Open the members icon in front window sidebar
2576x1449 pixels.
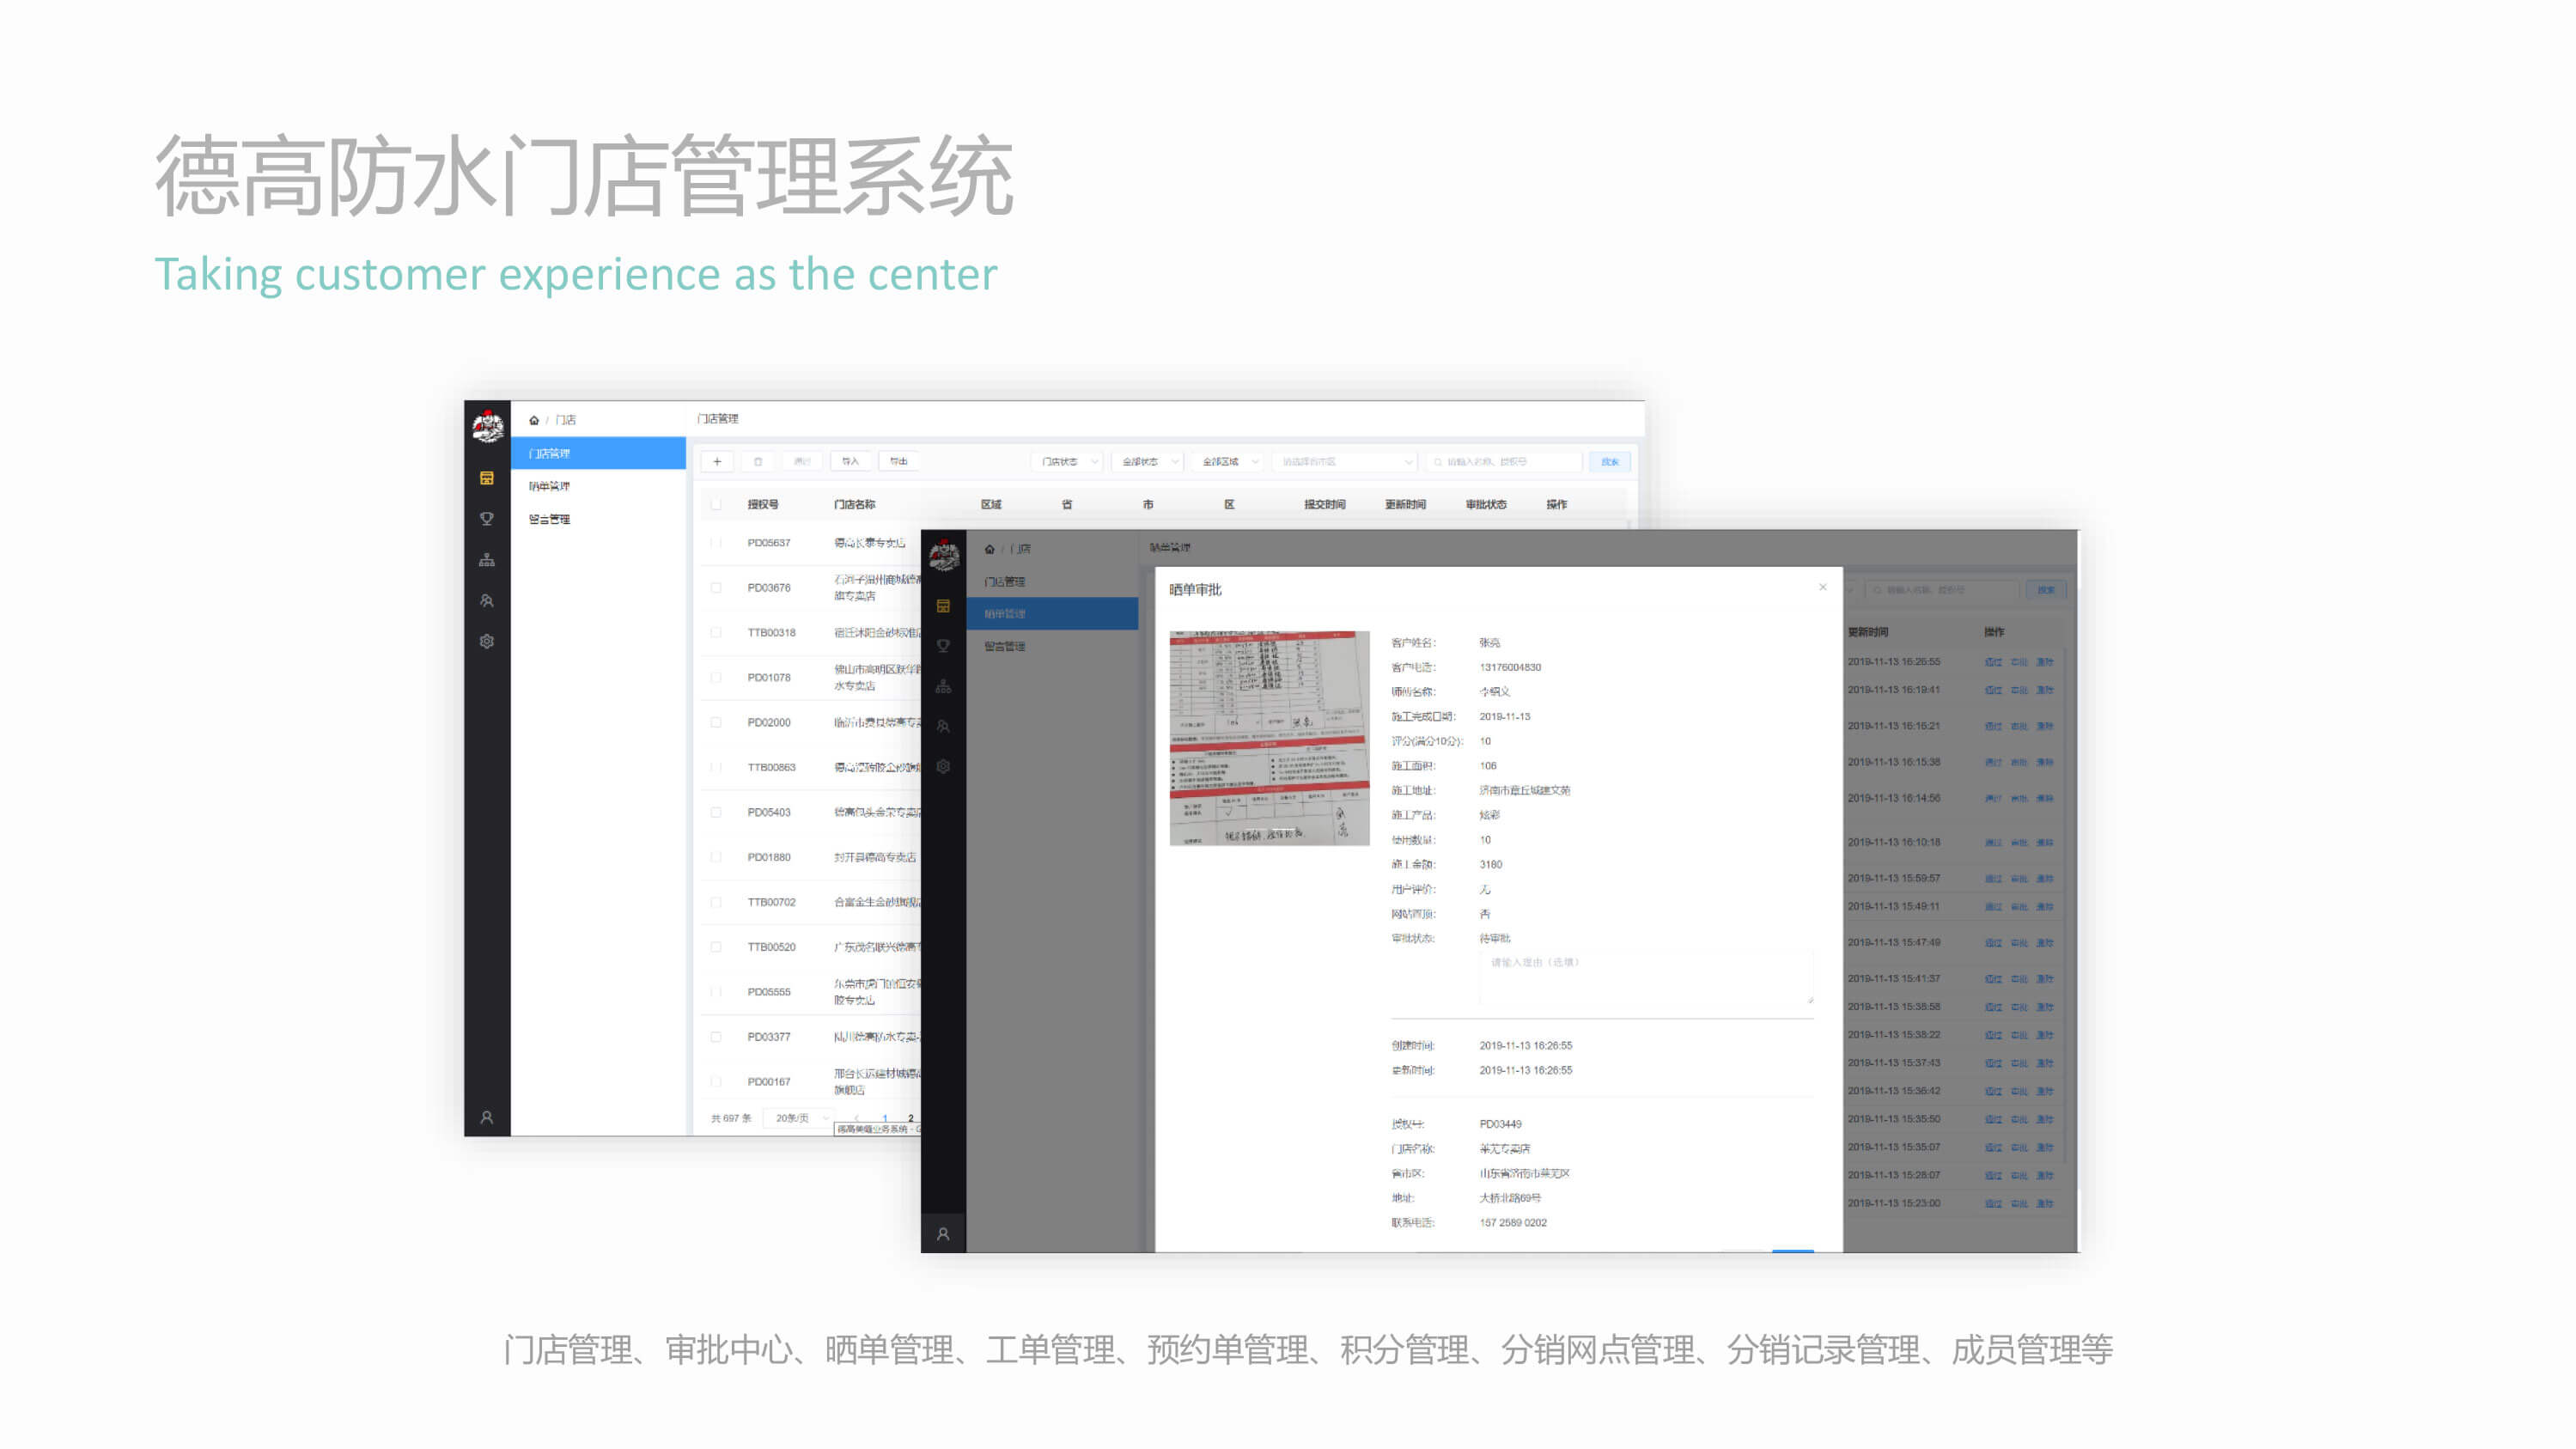(x=943, y=727)
